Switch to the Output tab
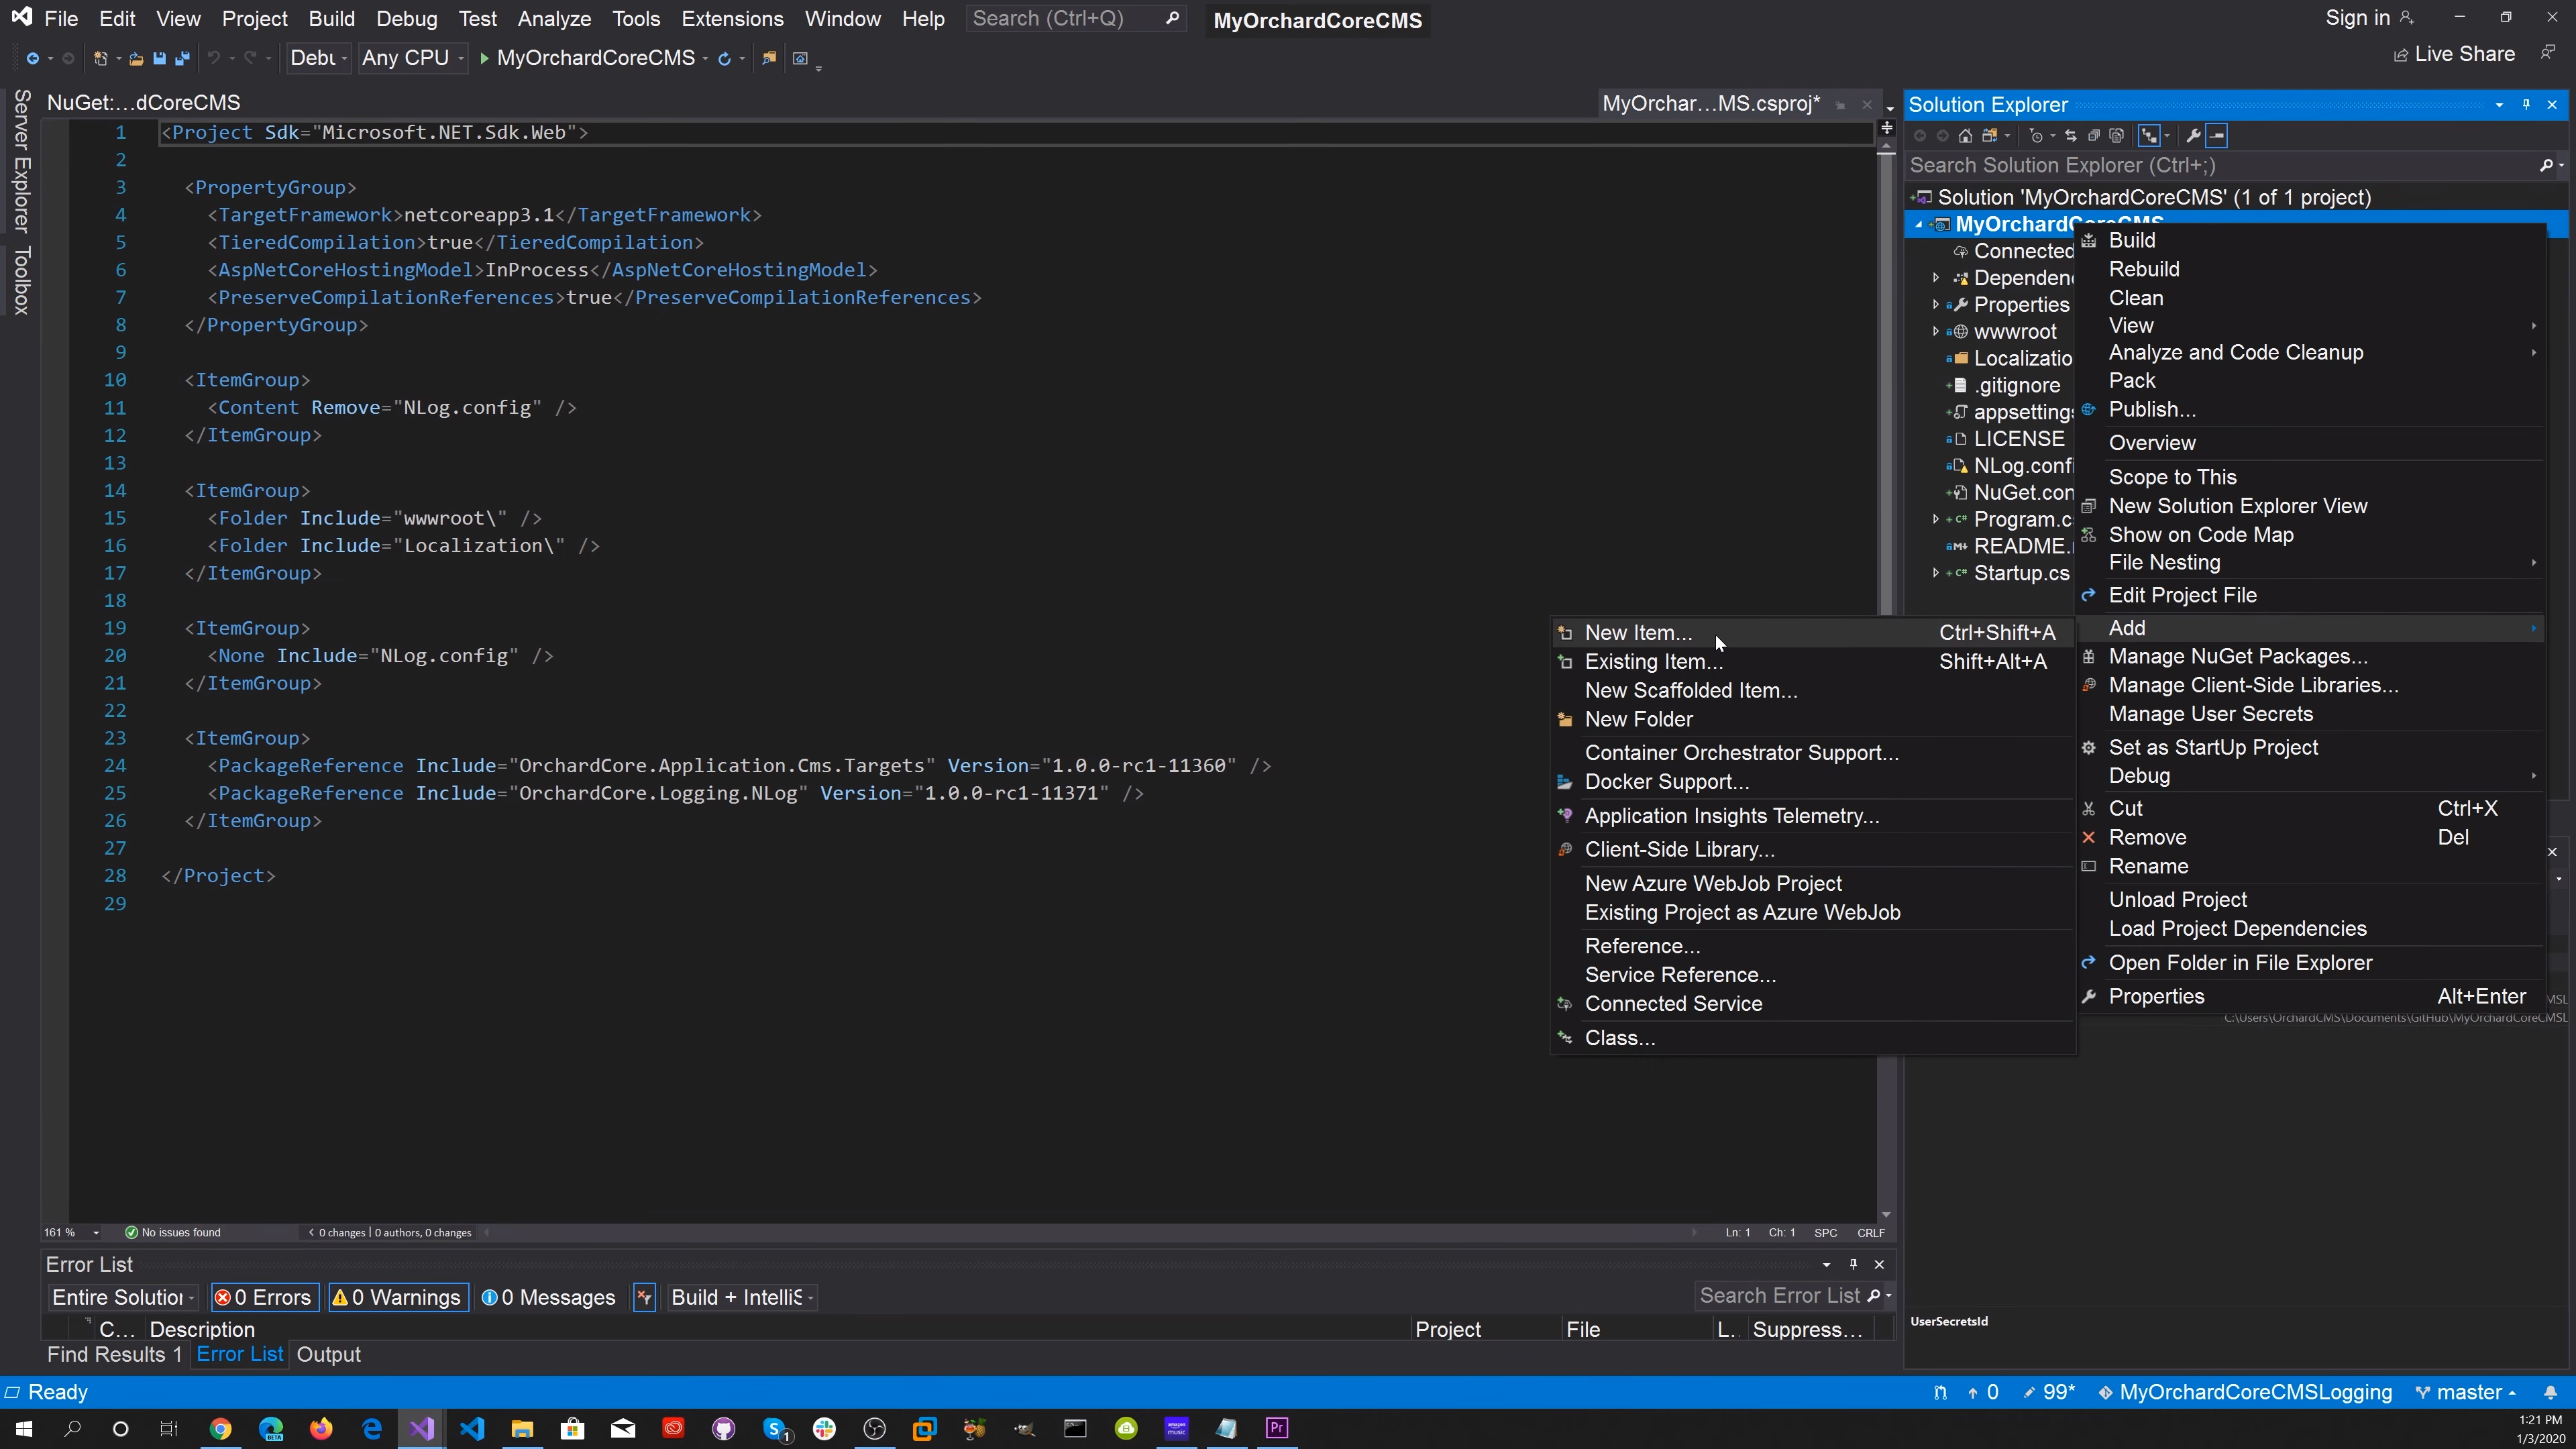This screenshot has width=2576, height=1449. click(x=328, y=1355)
